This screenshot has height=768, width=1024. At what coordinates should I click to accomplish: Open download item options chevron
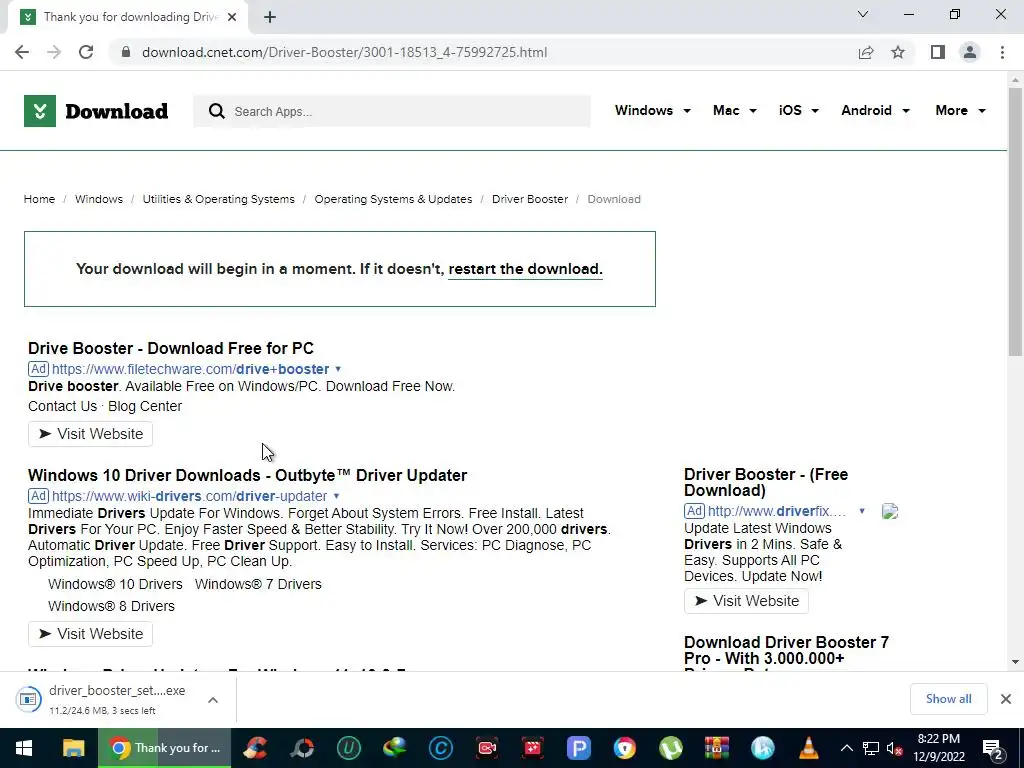[213, 699]
